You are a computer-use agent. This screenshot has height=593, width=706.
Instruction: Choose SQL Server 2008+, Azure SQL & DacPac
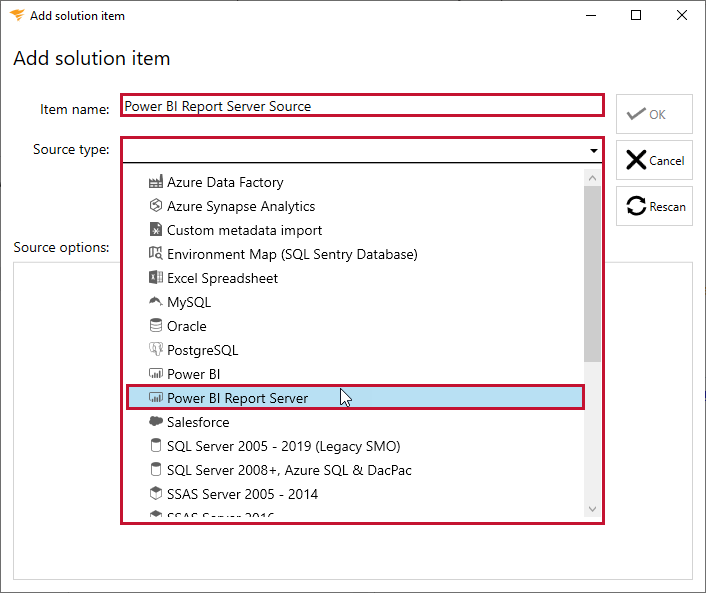tap(355, 470)
